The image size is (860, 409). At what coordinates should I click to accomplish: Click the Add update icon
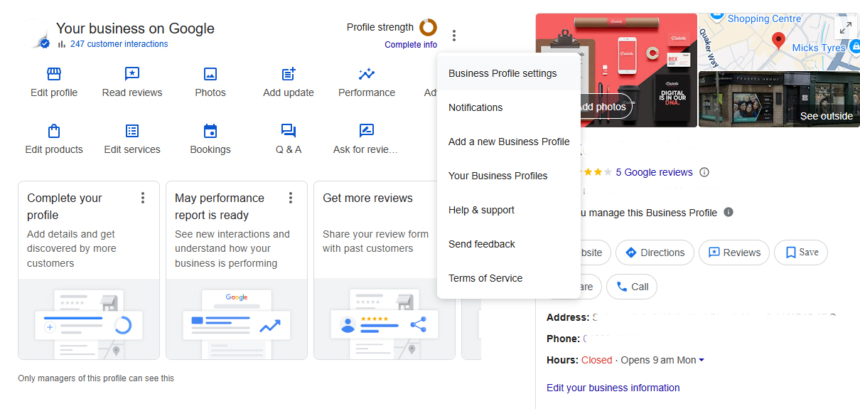point(288,74)
